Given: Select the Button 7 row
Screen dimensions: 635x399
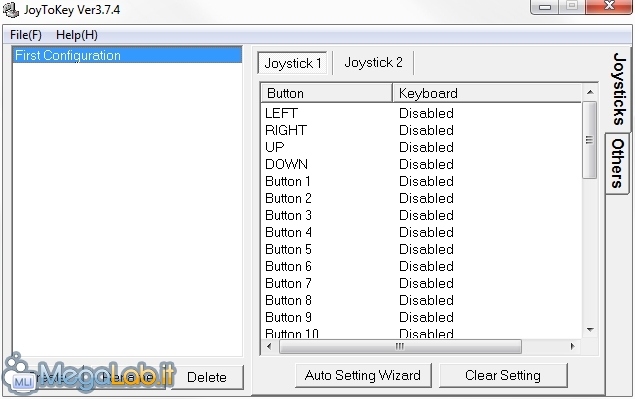Looking at the screenshot, I should pos(421,284).
